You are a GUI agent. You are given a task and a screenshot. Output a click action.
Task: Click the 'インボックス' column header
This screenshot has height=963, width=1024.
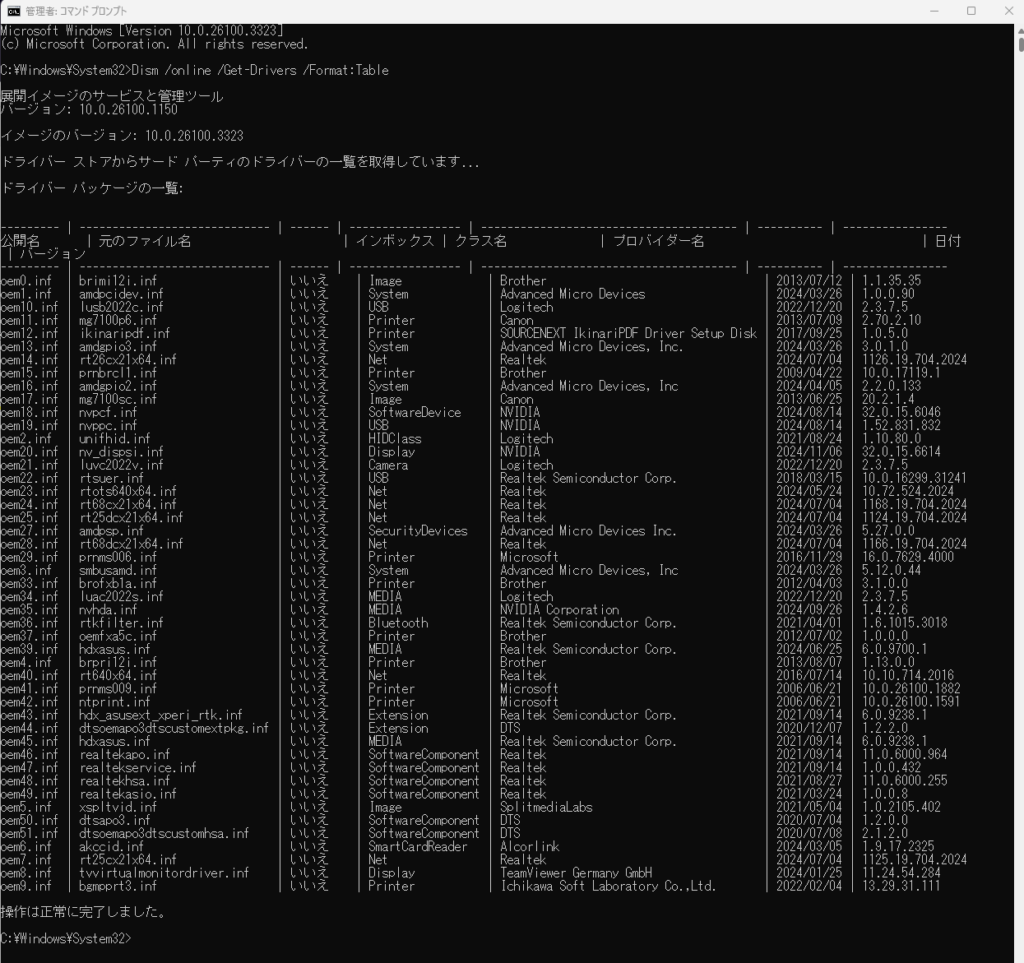click(395, 241)
